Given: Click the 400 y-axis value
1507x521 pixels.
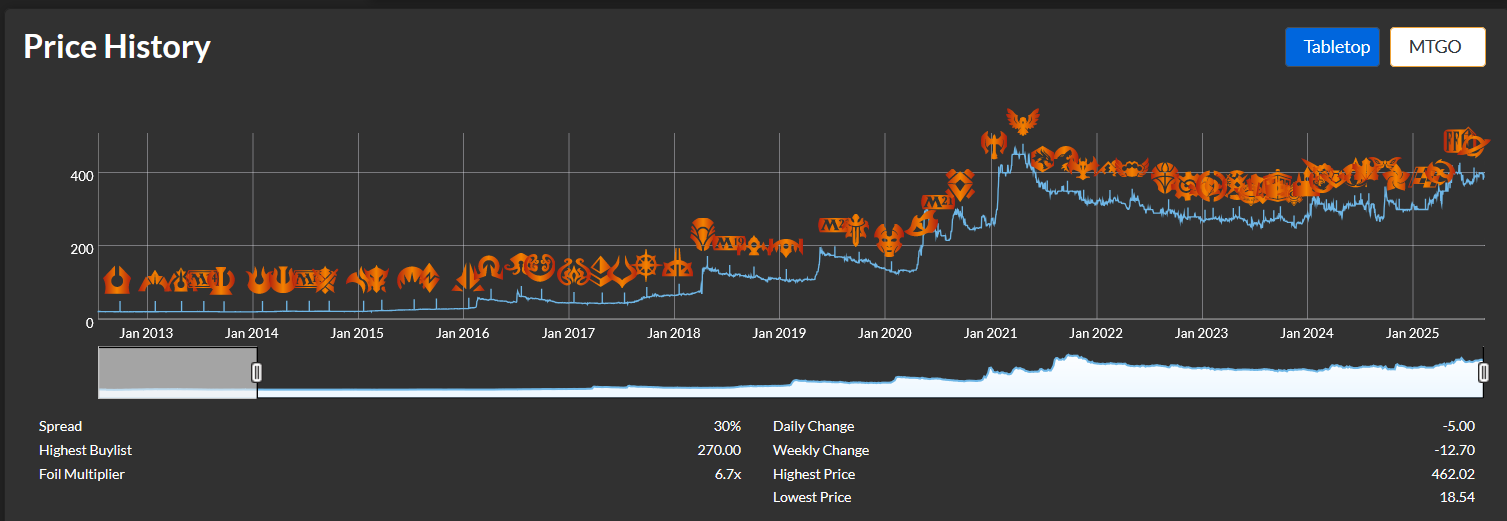Looking at the screenshot, I should click(81, 175).
